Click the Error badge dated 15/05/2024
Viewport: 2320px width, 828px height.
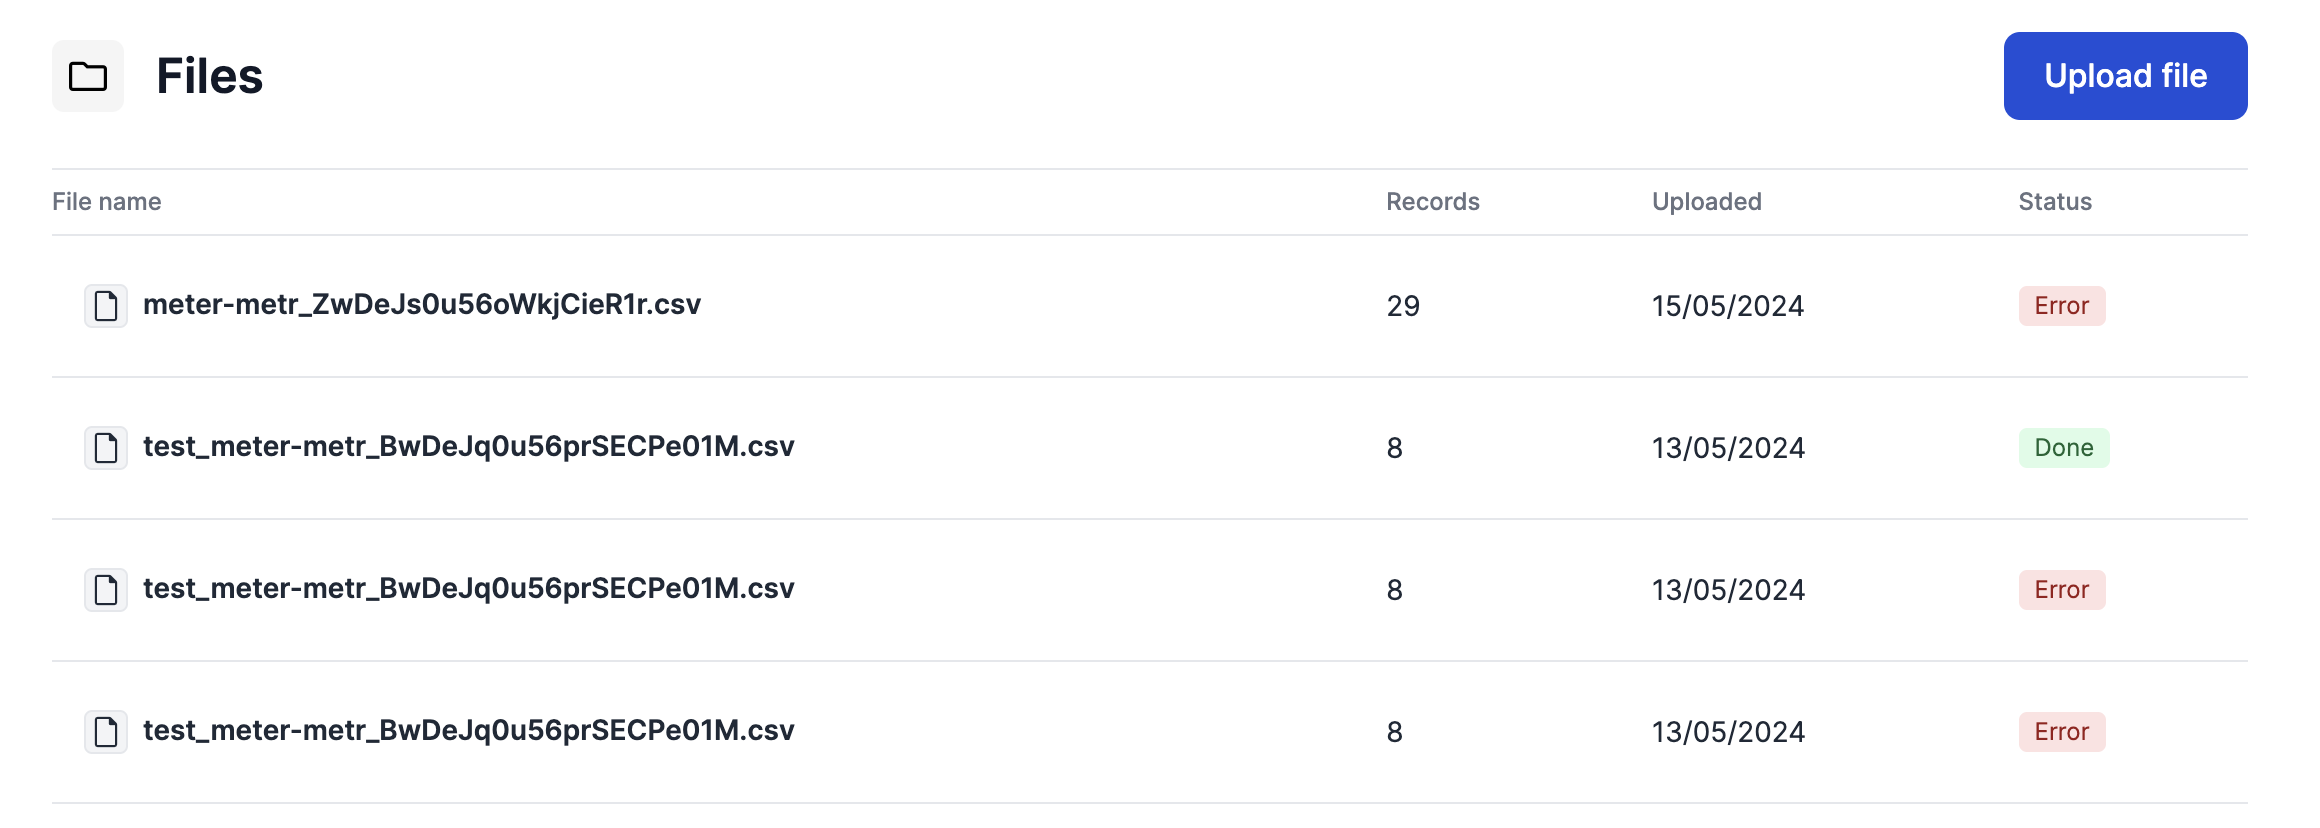point(2061,306)
